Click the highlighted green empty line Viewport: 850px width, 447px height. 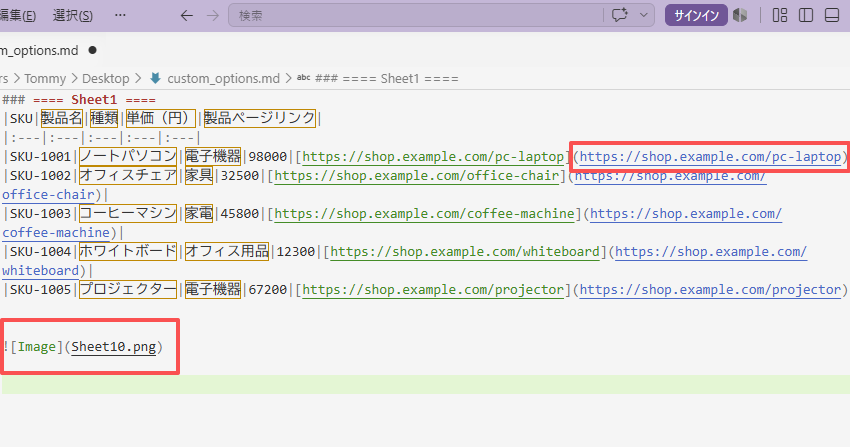pos(426,384)
